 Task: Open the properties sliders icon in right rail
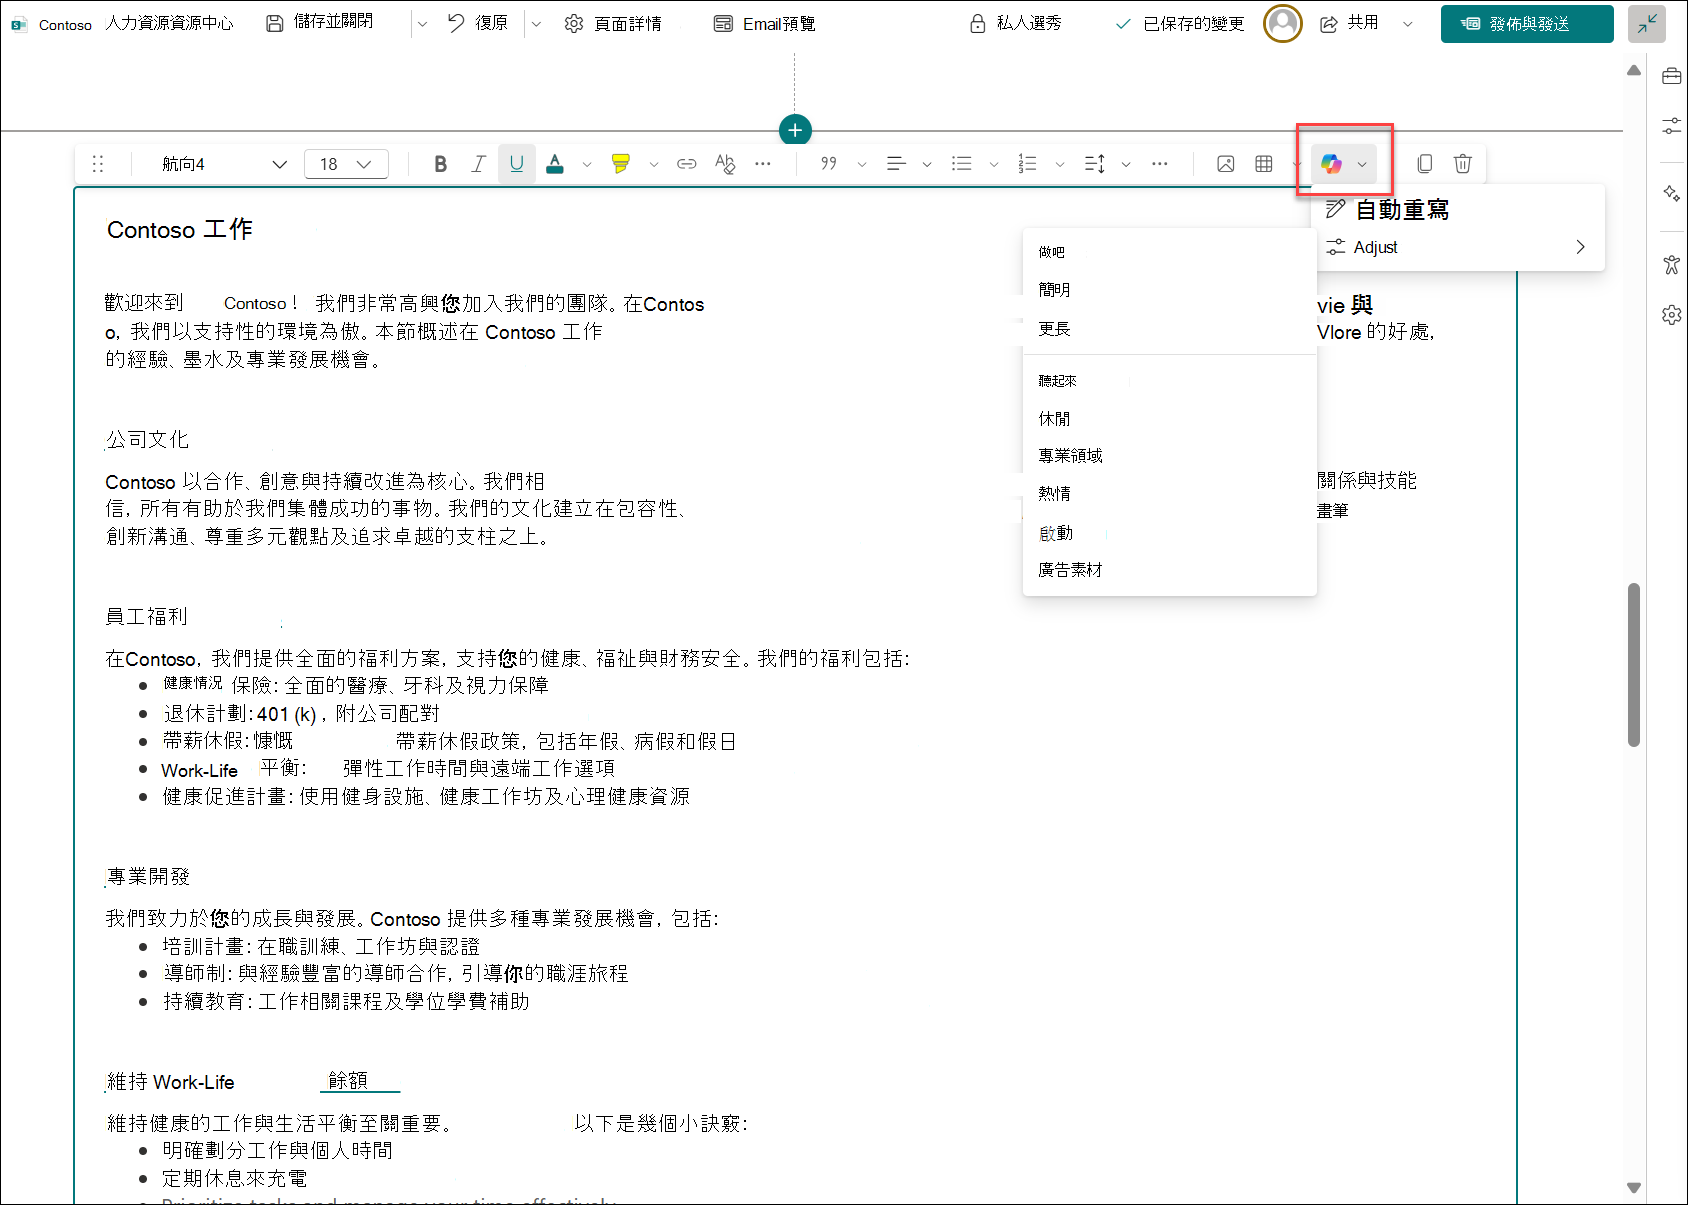click(x=1671, y=126)
